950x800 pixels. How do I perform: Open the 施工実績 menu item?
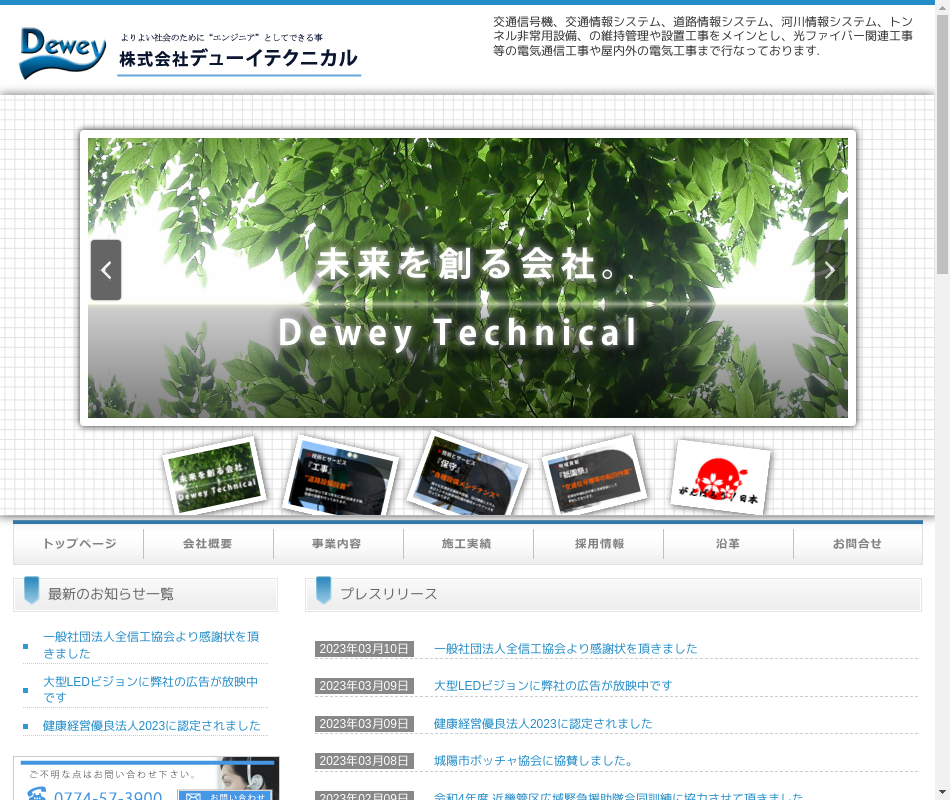tap(468, 544)
